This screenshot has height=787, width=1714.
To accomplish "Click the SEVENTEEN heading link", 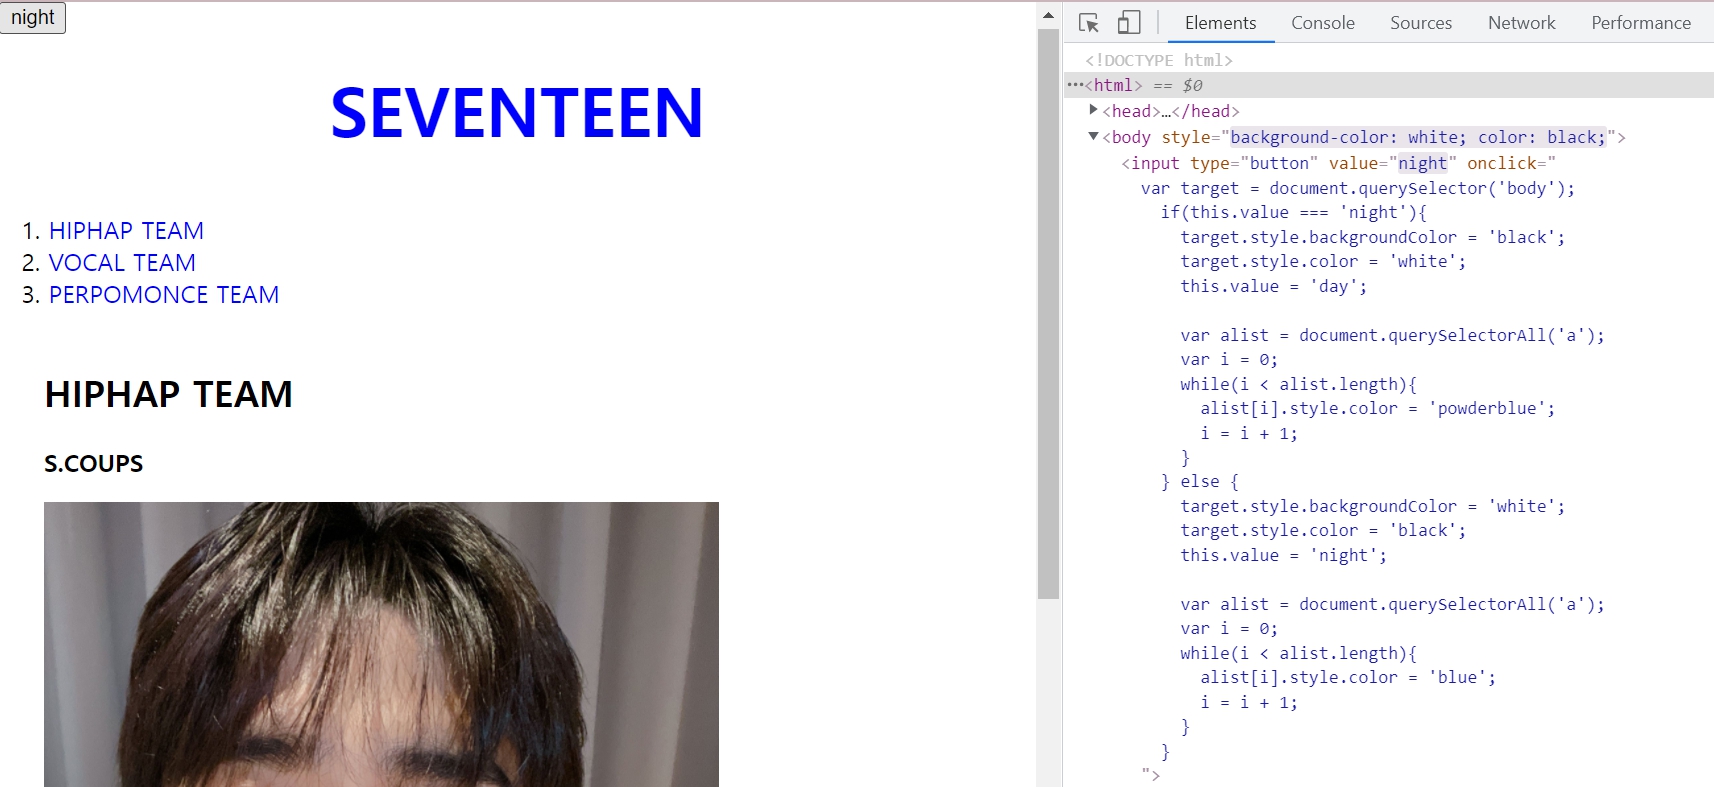I will (517, 112).
